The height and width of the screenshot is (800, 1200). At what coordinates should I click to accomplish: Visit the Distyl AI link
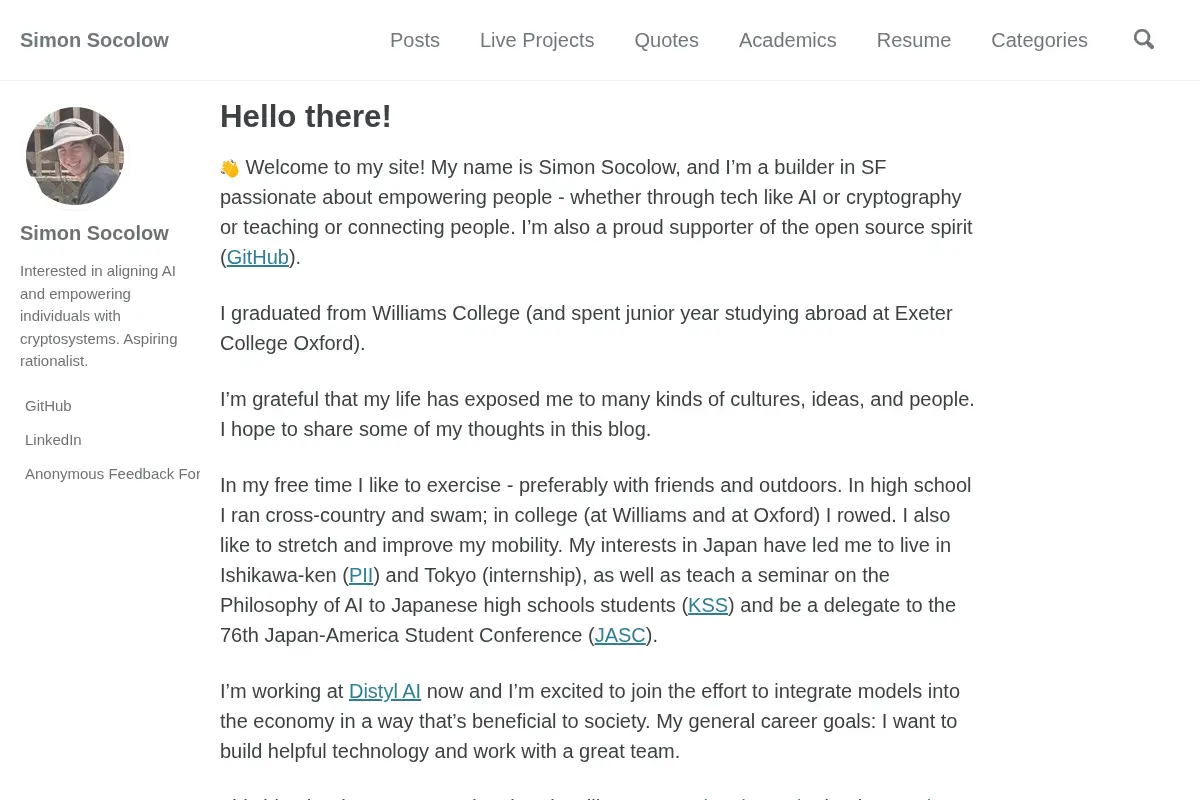pos(385,691)
